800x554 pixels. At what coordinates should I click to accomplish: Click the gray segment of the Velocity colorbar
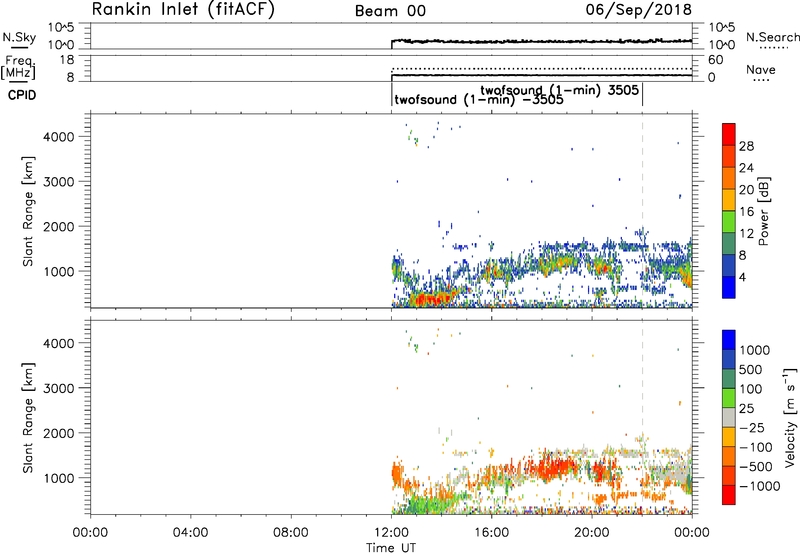click(729, 417)
